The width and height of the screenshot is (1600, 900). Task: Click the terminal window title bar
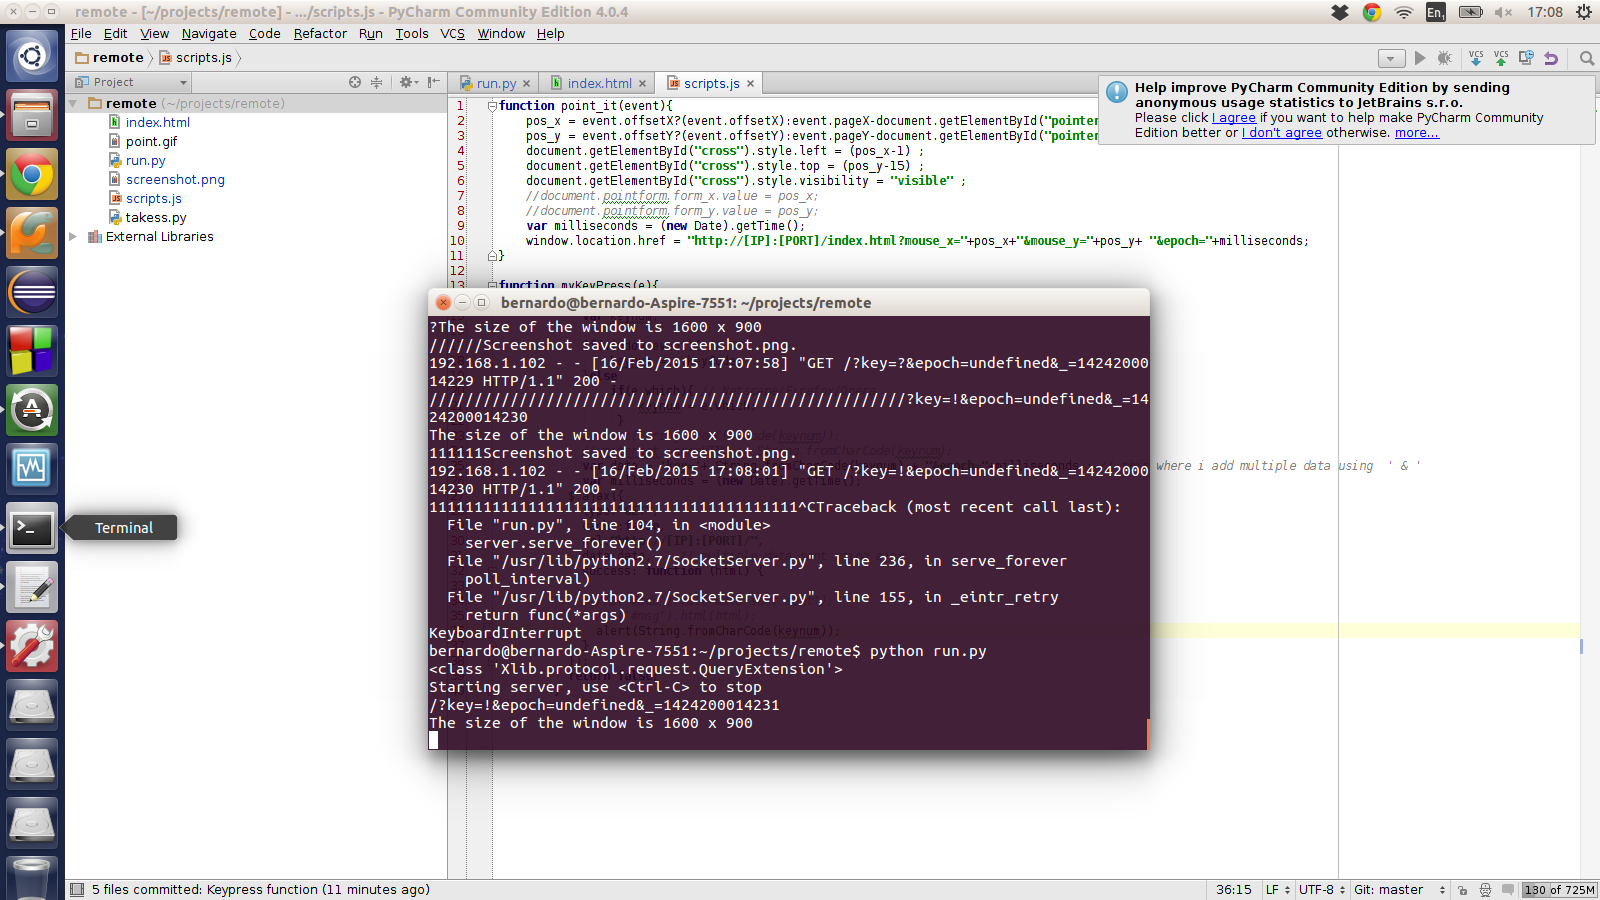click(788, 302)
